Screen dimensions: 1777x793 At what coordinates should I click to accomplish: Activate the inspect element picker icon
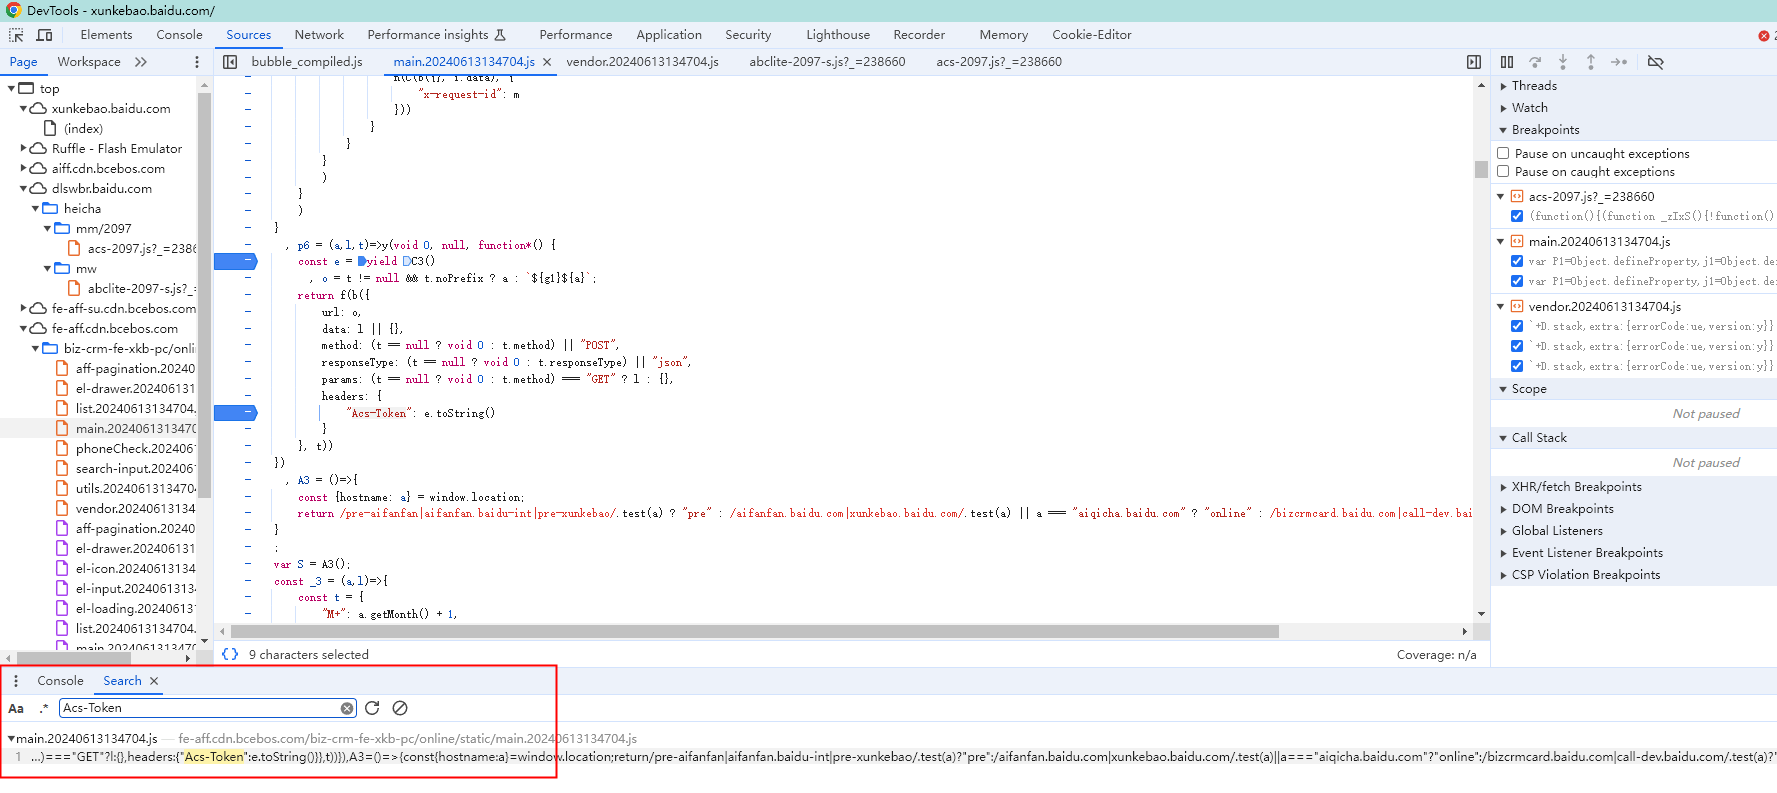coord(16,35)
